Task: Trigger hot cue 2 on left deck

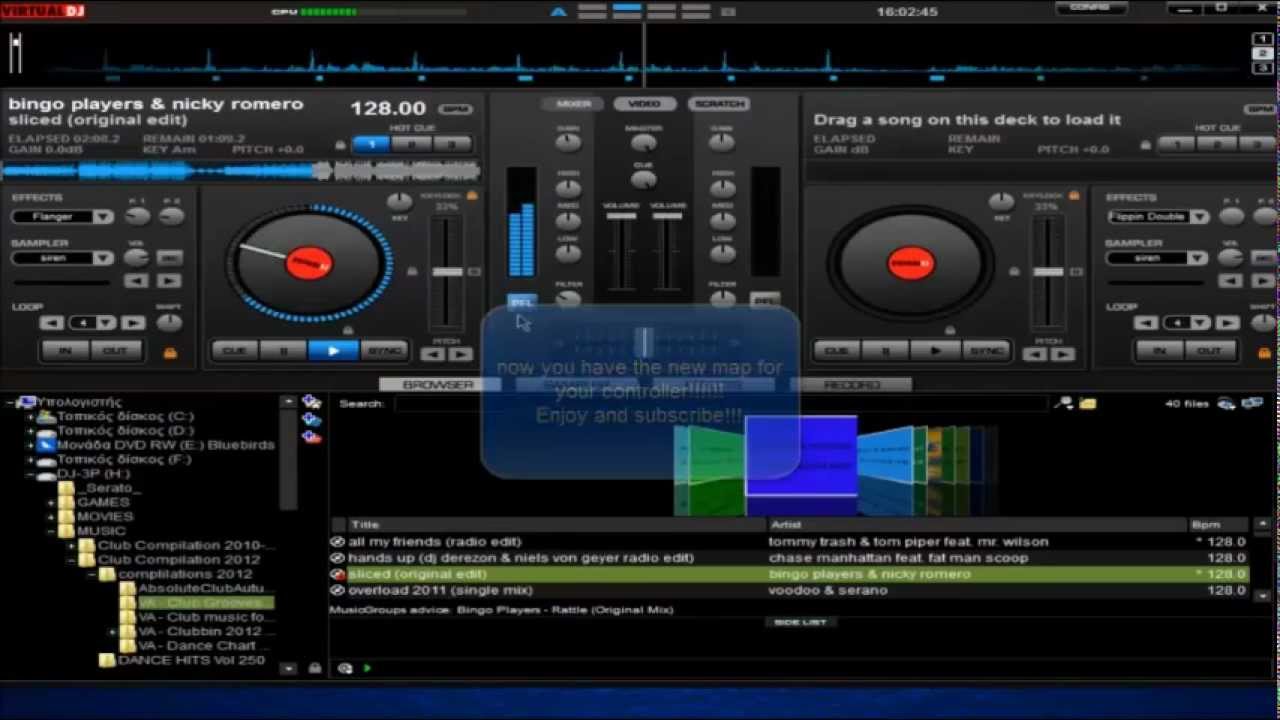Action: click(411, 145)
